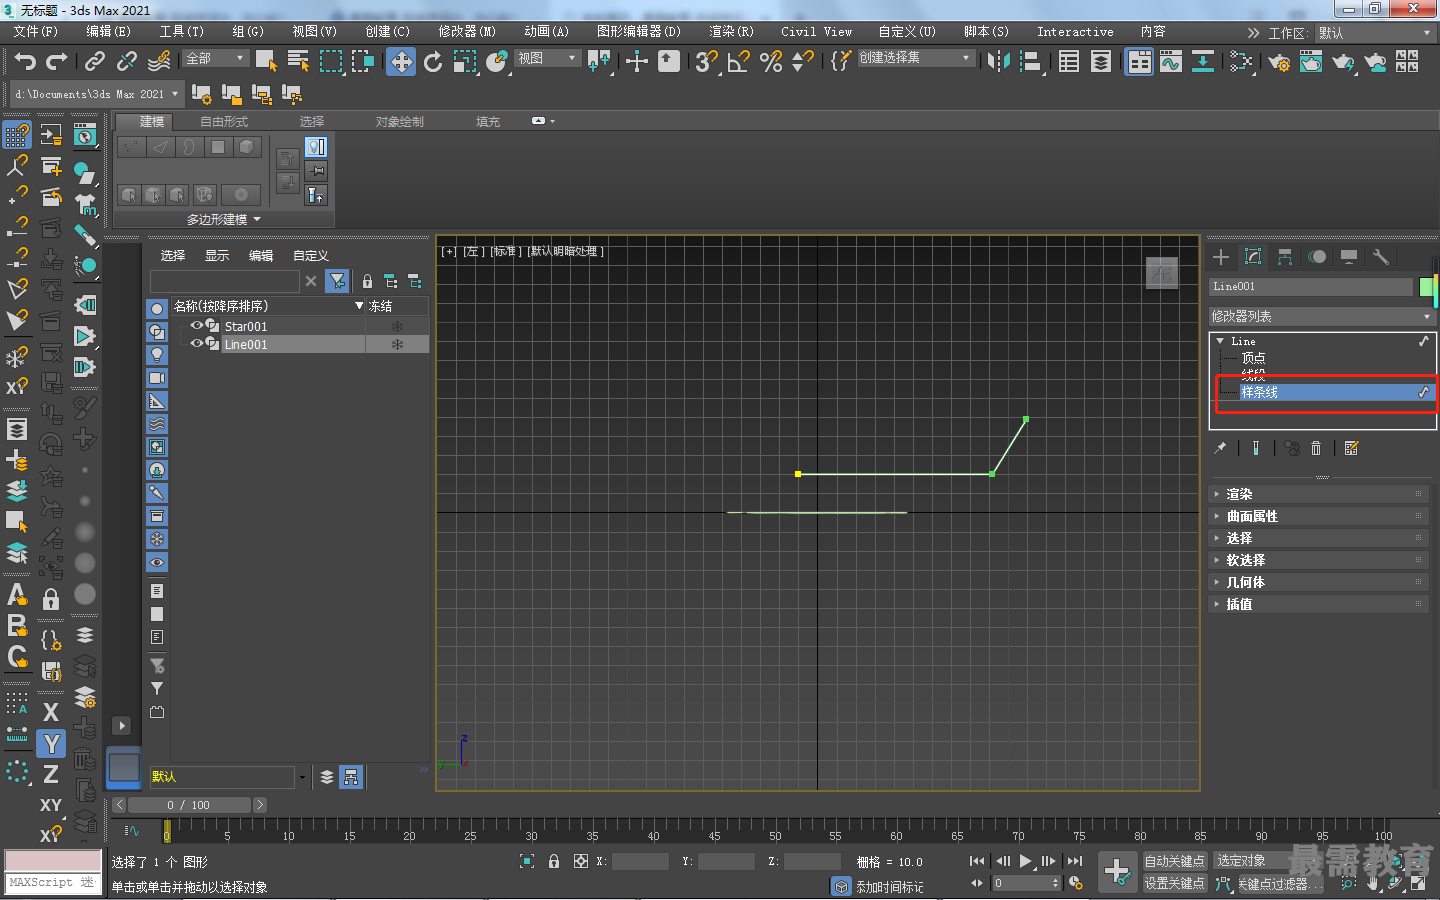
Task: Toggle the selection lock padlock in status bar
Action: coord(554,861)
